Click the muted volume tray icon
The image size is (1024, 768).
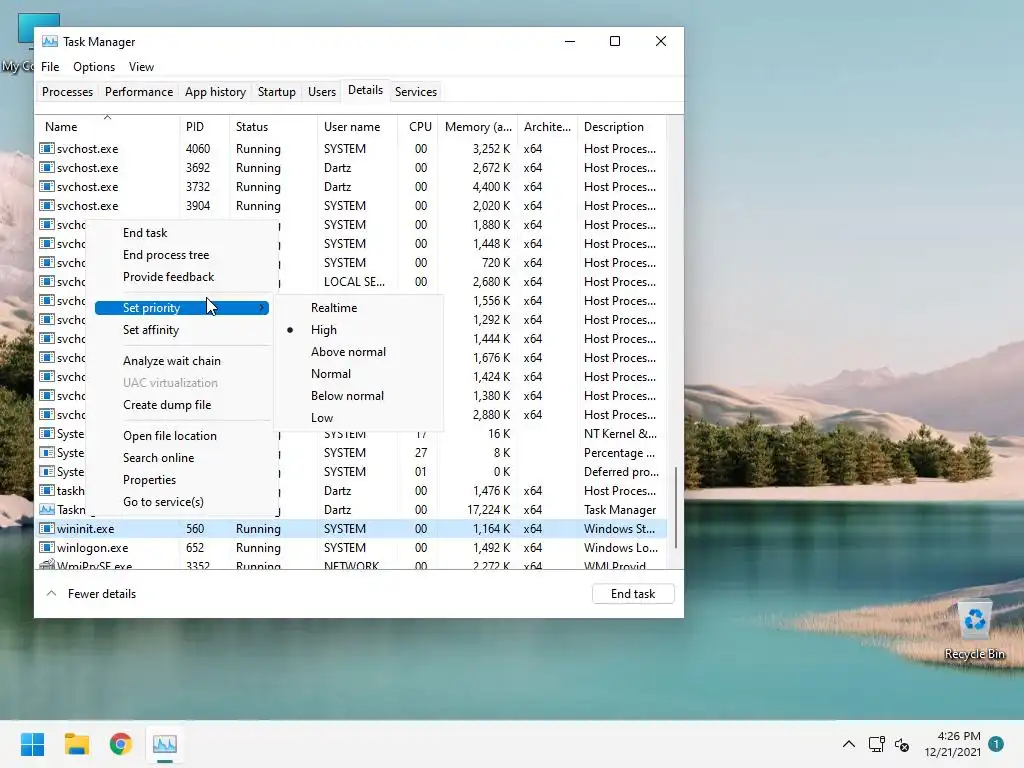coord(902,744)
